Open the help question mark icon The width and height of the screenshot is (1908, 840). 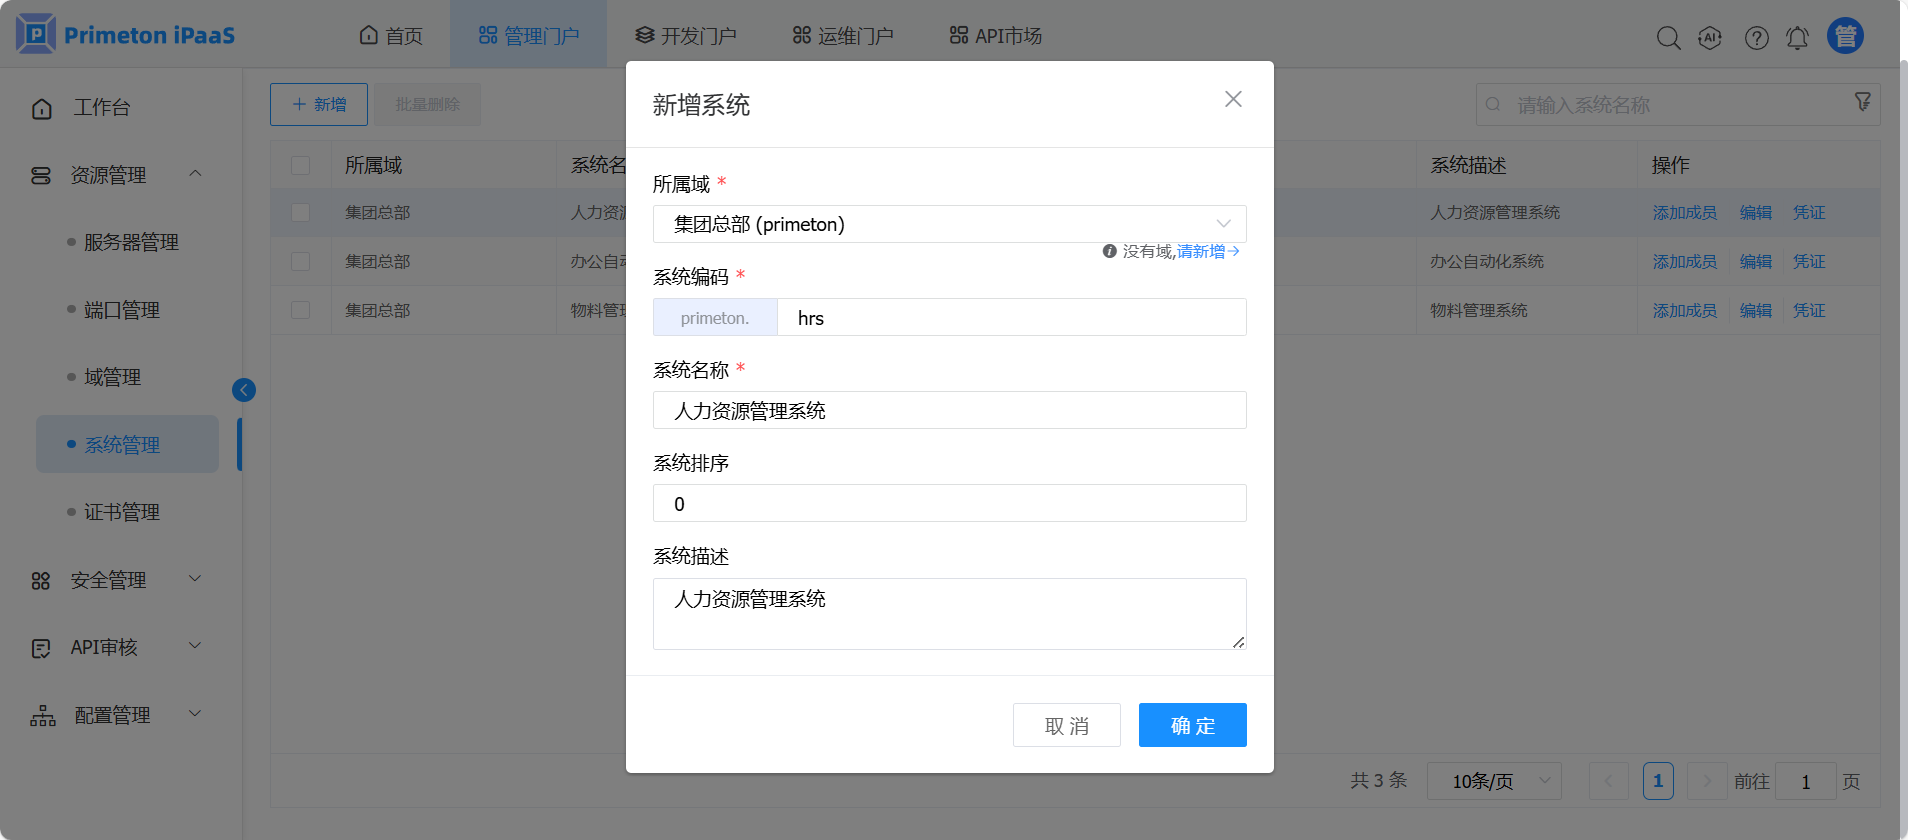1756,38
